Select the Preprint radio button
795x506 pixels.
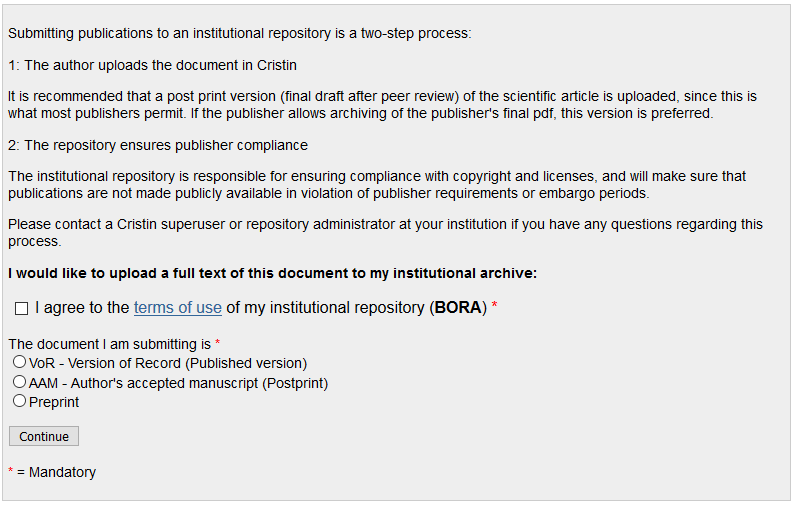coord(20,401)
